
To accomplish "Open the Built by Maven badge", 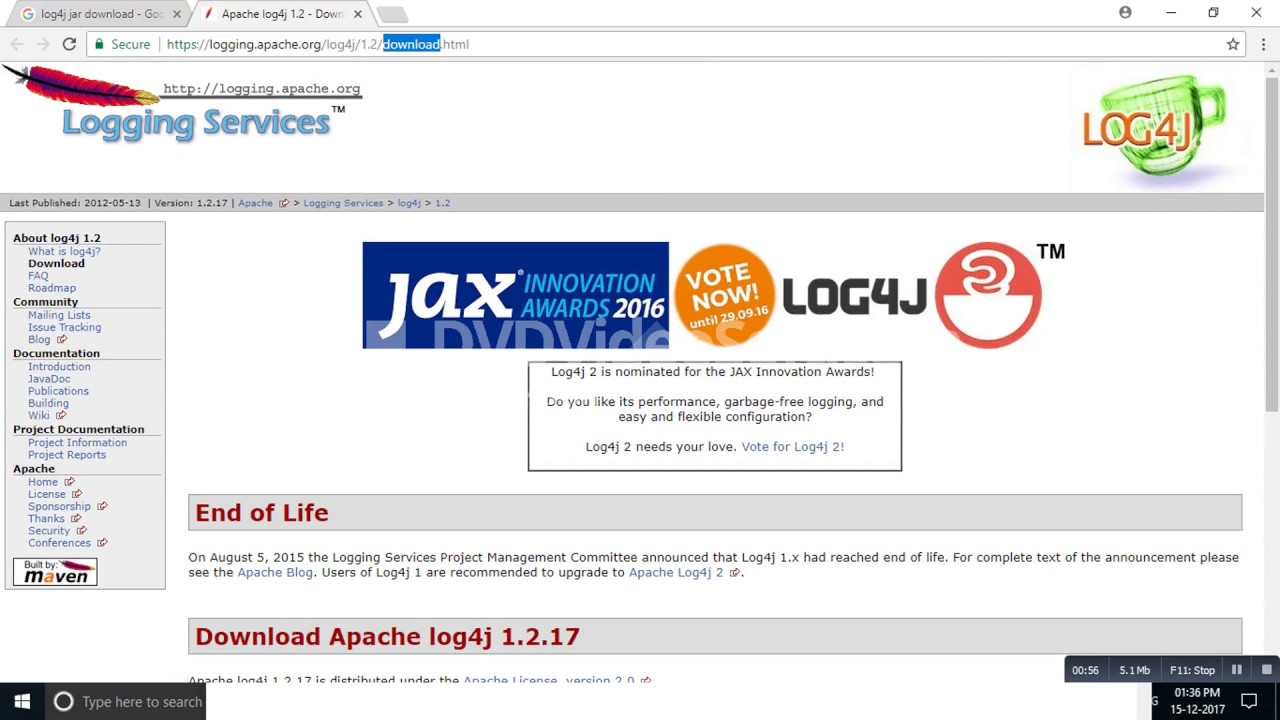I will click(56, 571).
